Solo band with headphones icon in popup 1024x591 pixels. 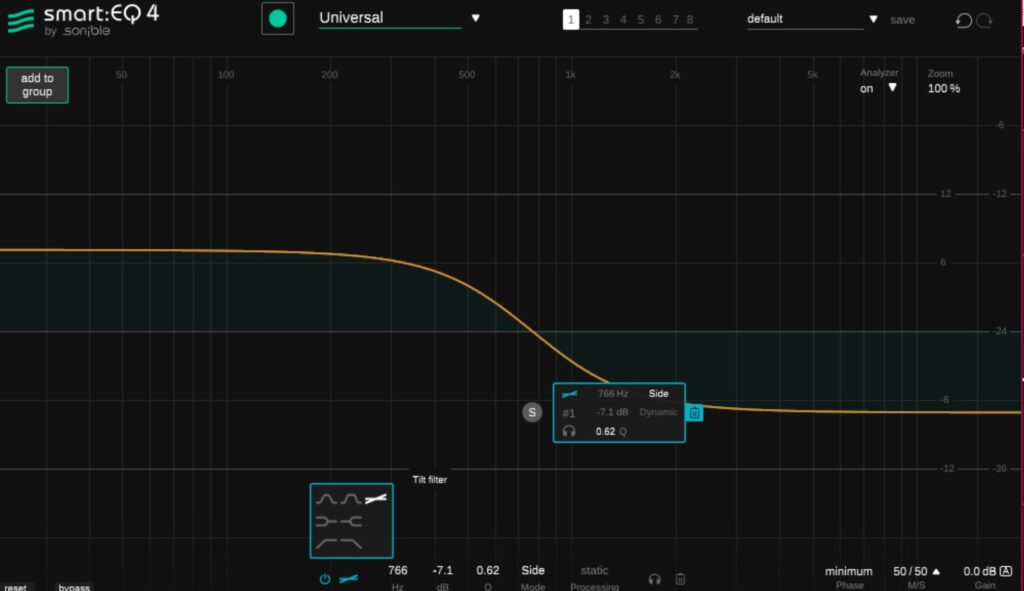point(569,431)
